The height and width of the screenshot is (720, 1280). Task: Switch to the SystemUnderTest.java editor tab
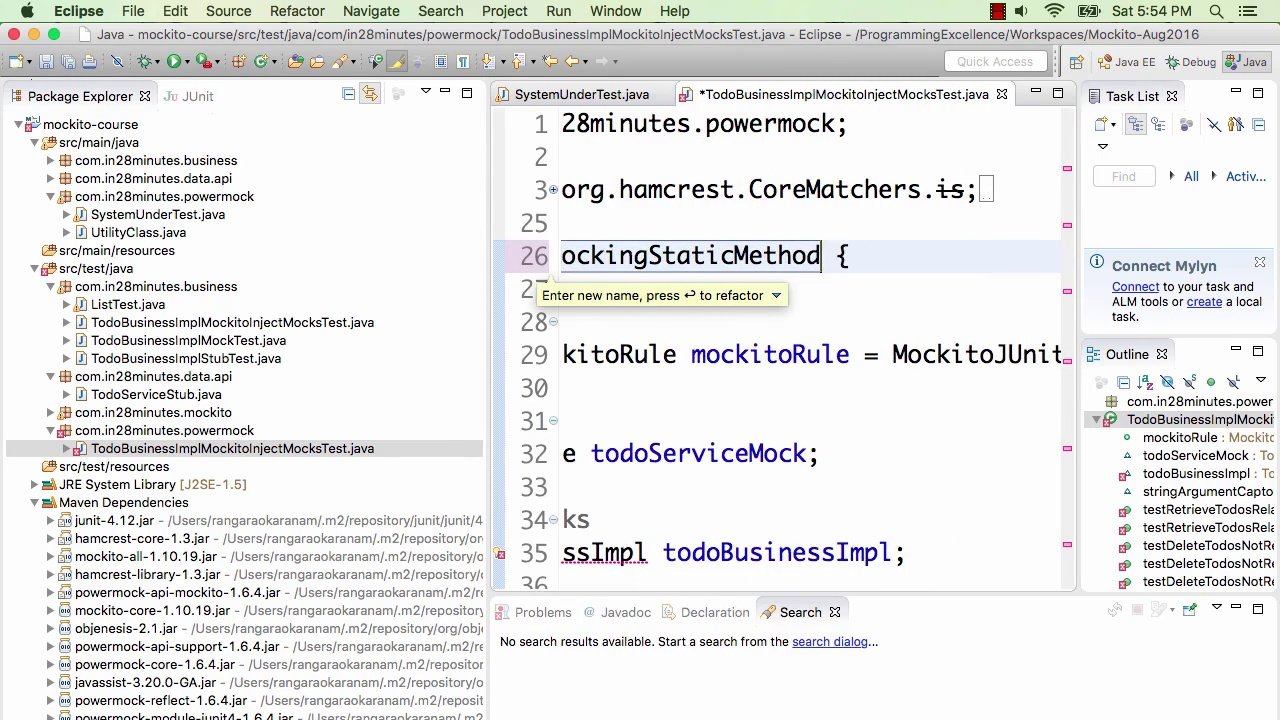[x=581, y=95]
